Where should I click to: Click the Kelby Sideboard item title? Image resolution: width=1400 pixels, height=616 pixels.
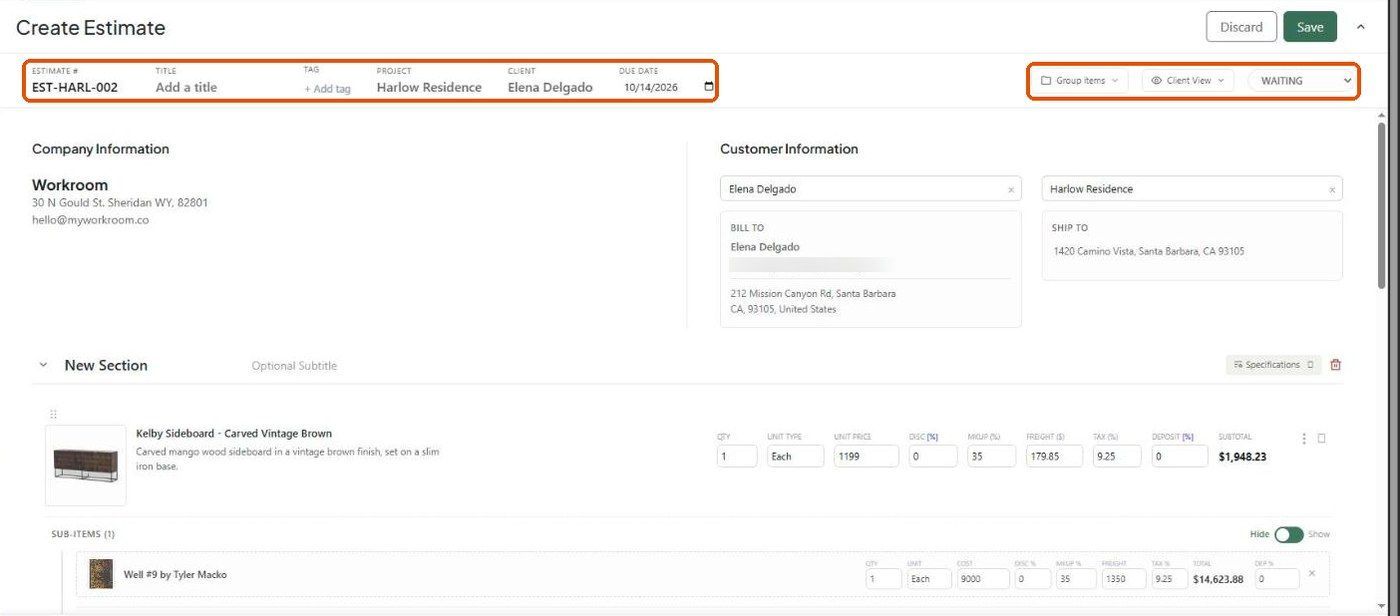click(234, 434)
